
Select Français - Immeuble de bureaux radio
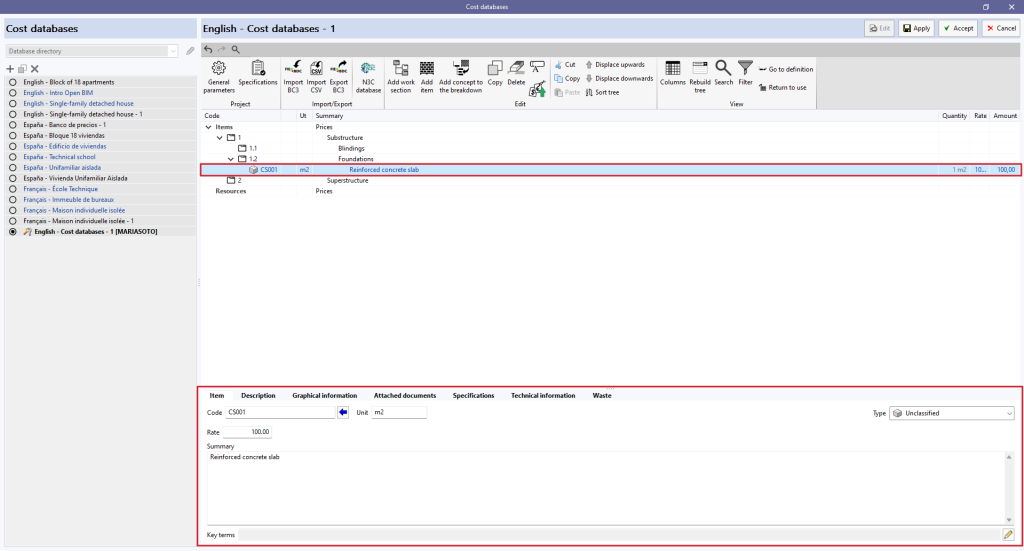pyautogui.click(x=12, y=200)
